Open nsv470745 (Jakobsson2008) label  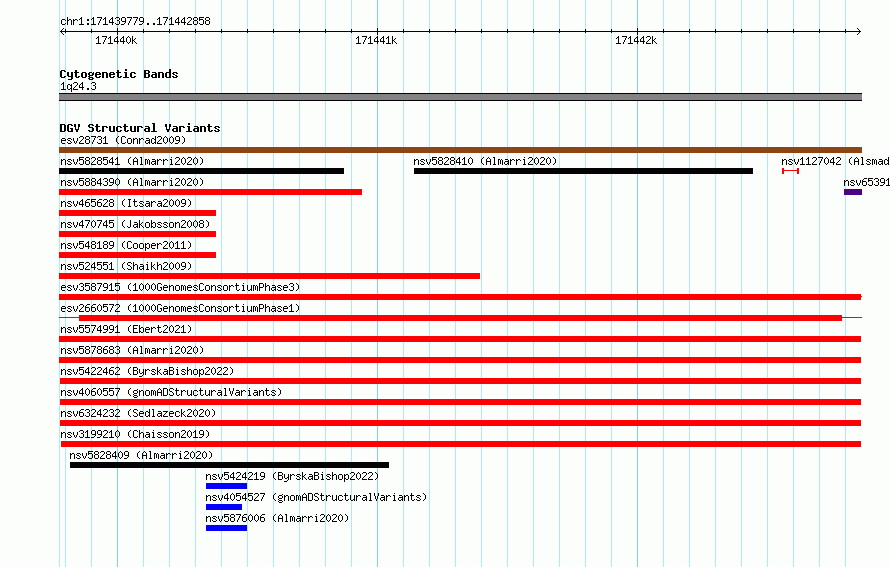[x=135, y=224]
